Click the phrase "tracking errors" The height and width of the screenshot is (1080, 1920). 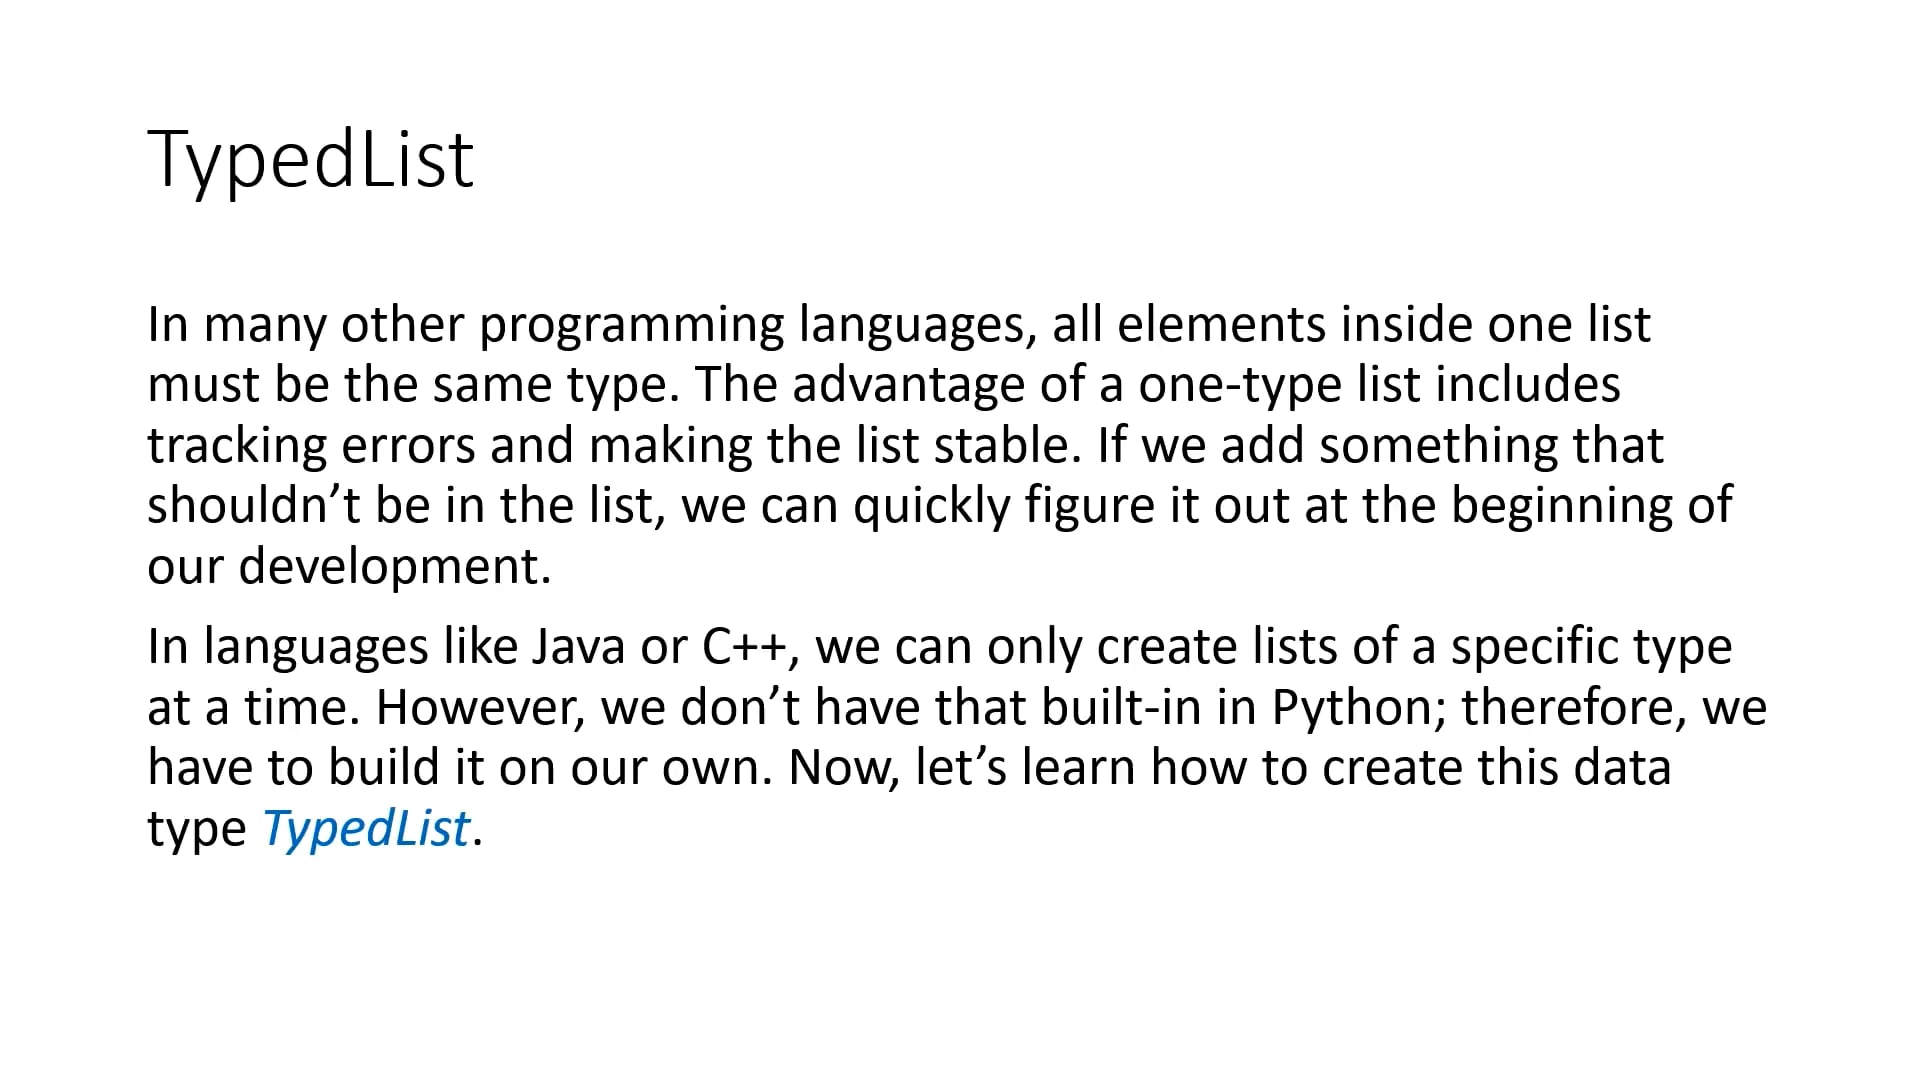(x=311, y=446)
